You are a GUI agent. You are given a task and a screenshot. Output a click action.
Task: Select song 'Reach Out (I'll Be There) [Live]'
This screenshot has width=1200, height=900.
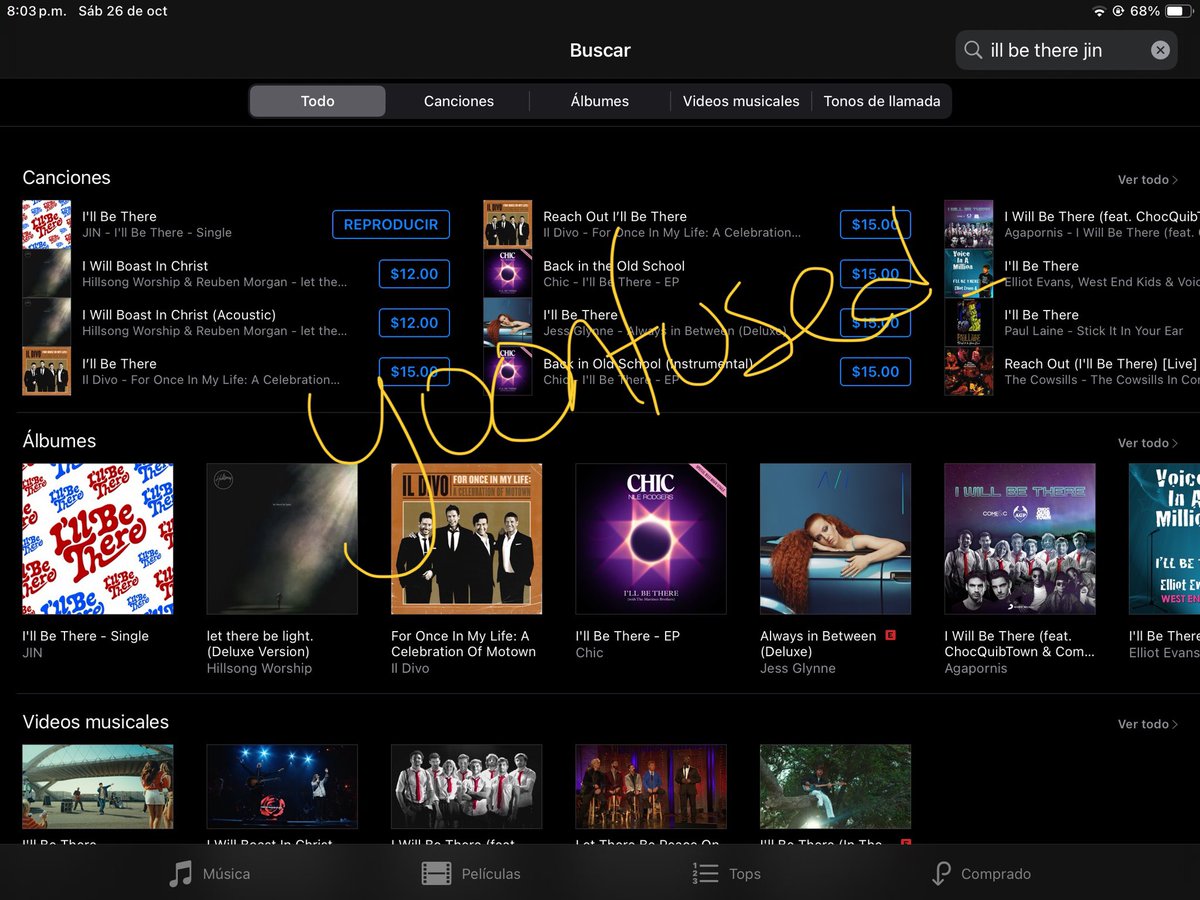point(1100,364)
